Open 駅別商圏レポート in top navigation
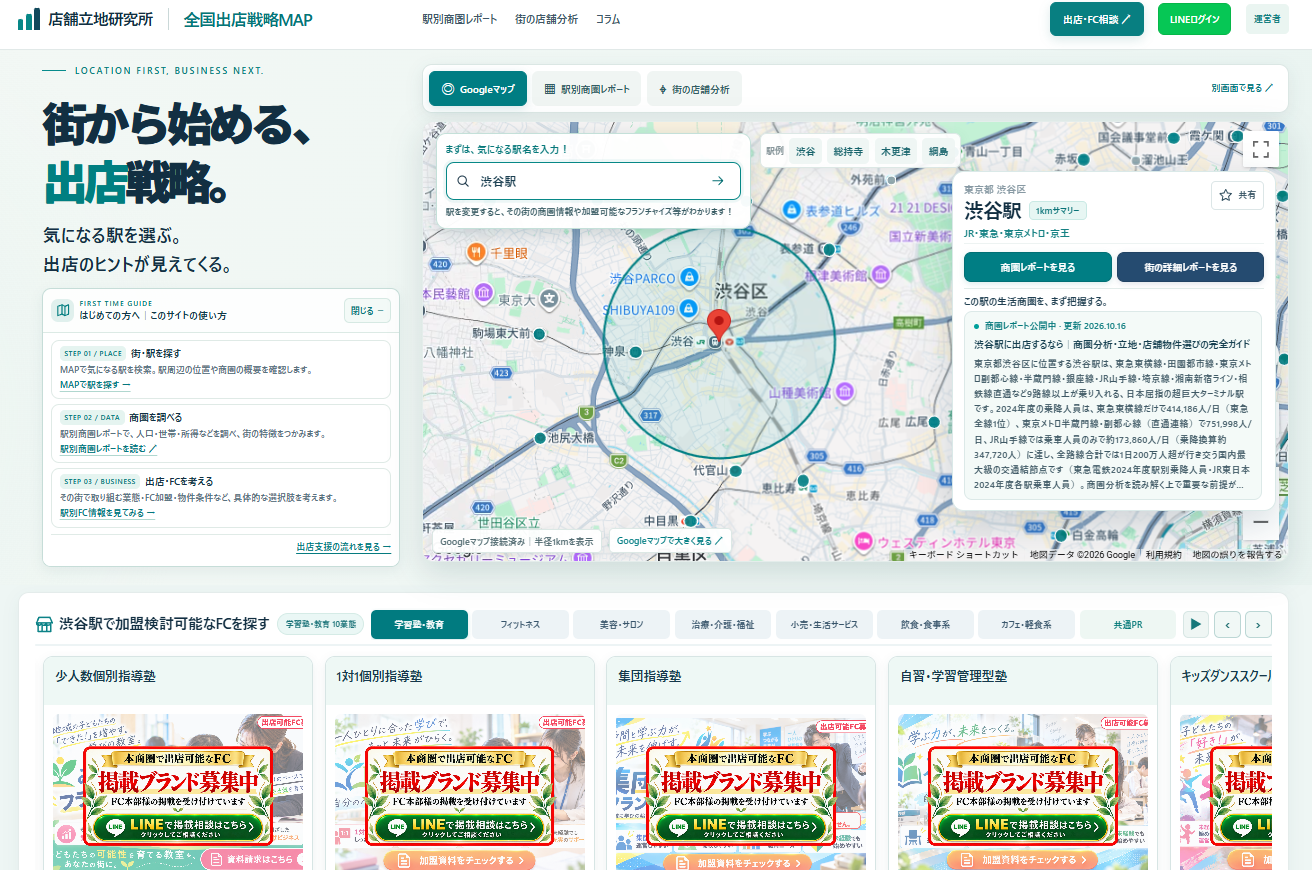This screenshot has width=1312, height=870. (x=459, y=19)
